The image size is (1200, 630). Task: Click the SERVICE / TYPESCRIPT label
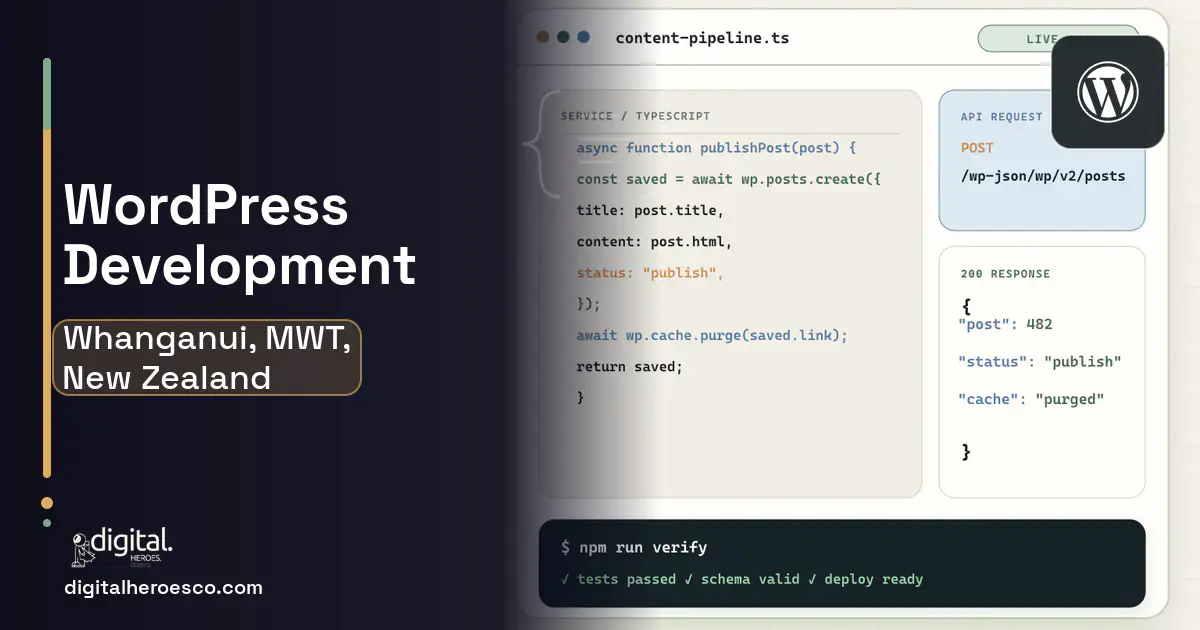pos(635,116)
